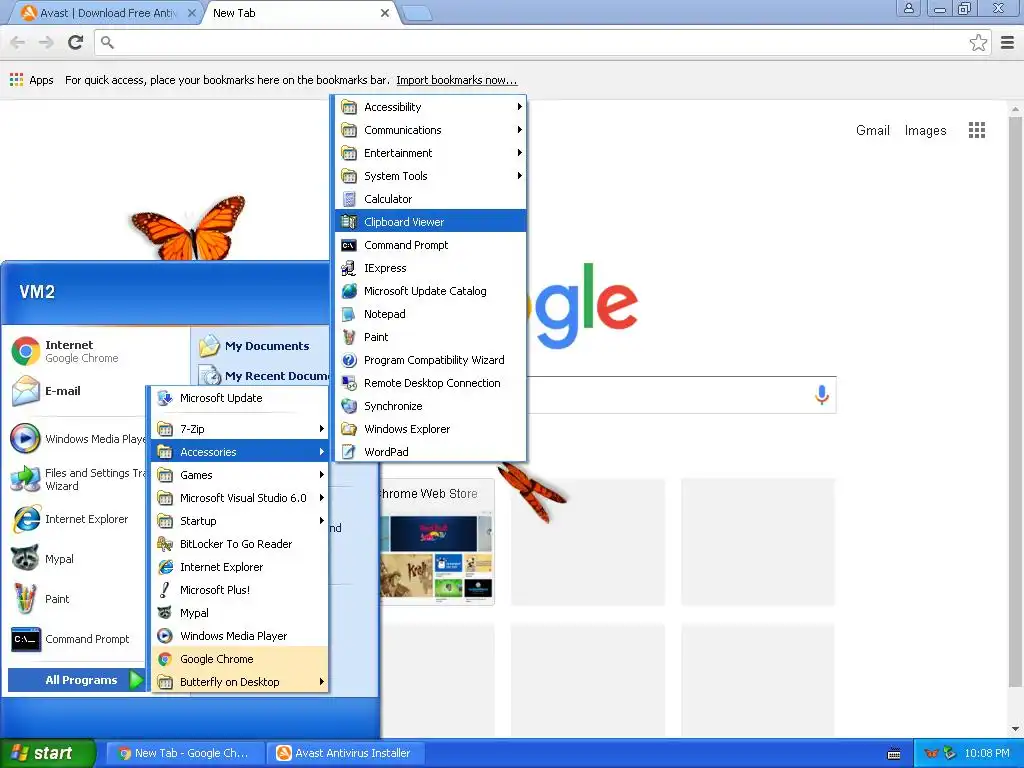Reload the current Chrome page
This screenshot has height=768, width=1024.
coord(76,42)
